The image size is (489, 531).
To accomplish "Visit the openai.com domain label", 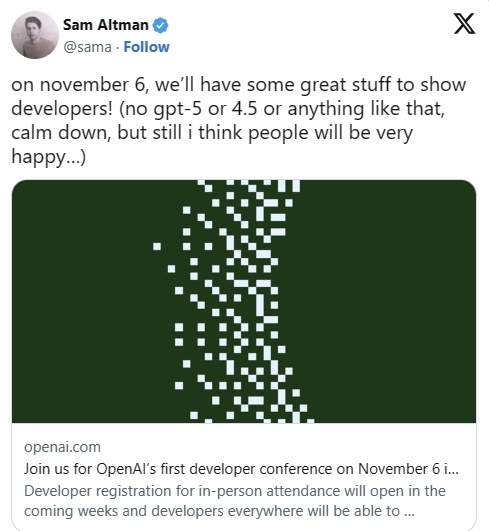I will (62, 447).
